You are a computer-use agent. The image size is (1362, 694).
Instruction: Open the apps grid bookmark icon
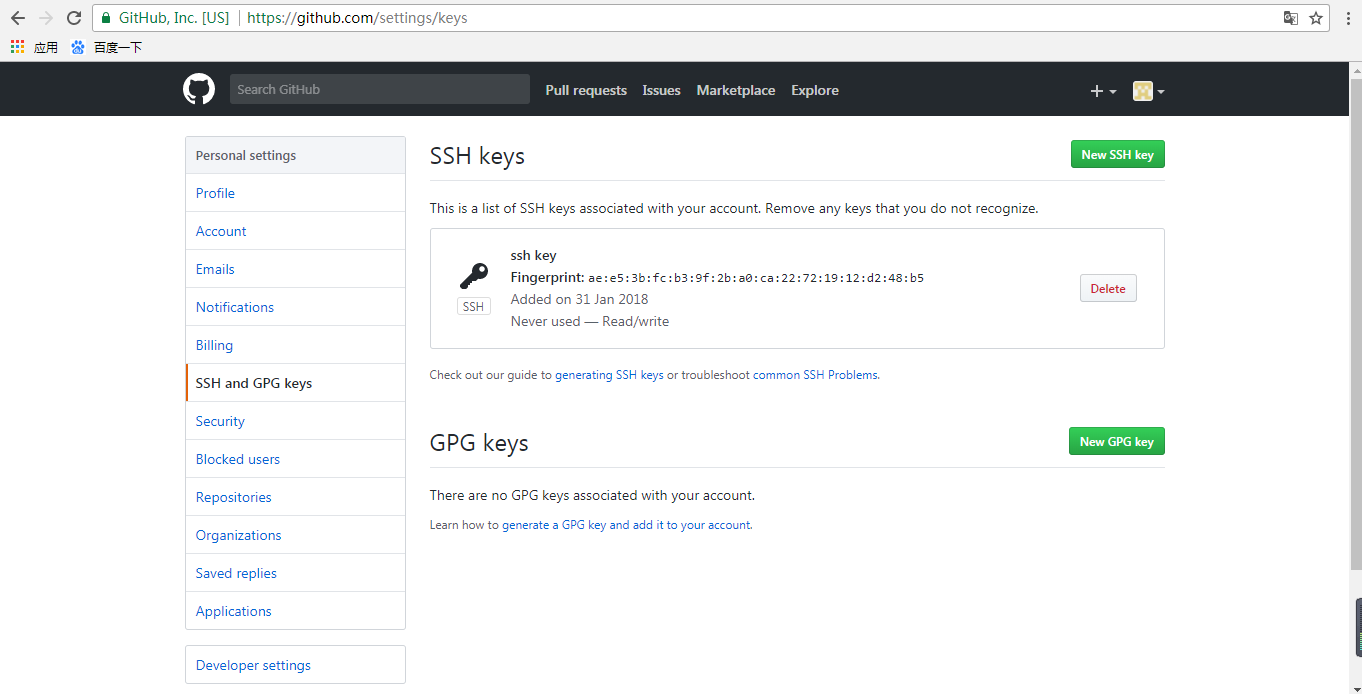point(17,46)
